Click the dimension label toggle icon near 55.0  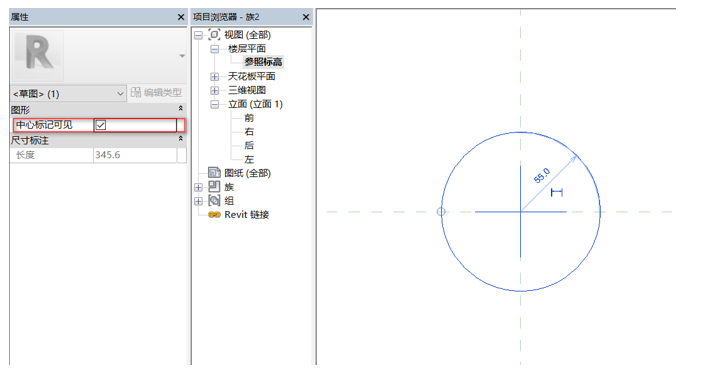pos(557,192)
